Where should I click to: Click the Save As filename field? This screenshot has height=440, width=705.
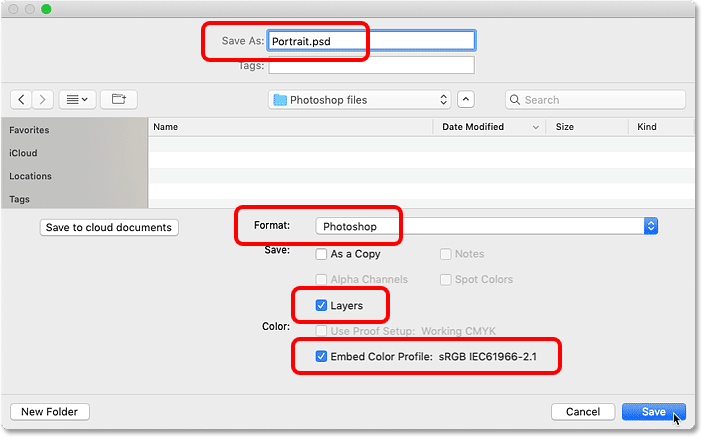[x=371, y=41]
